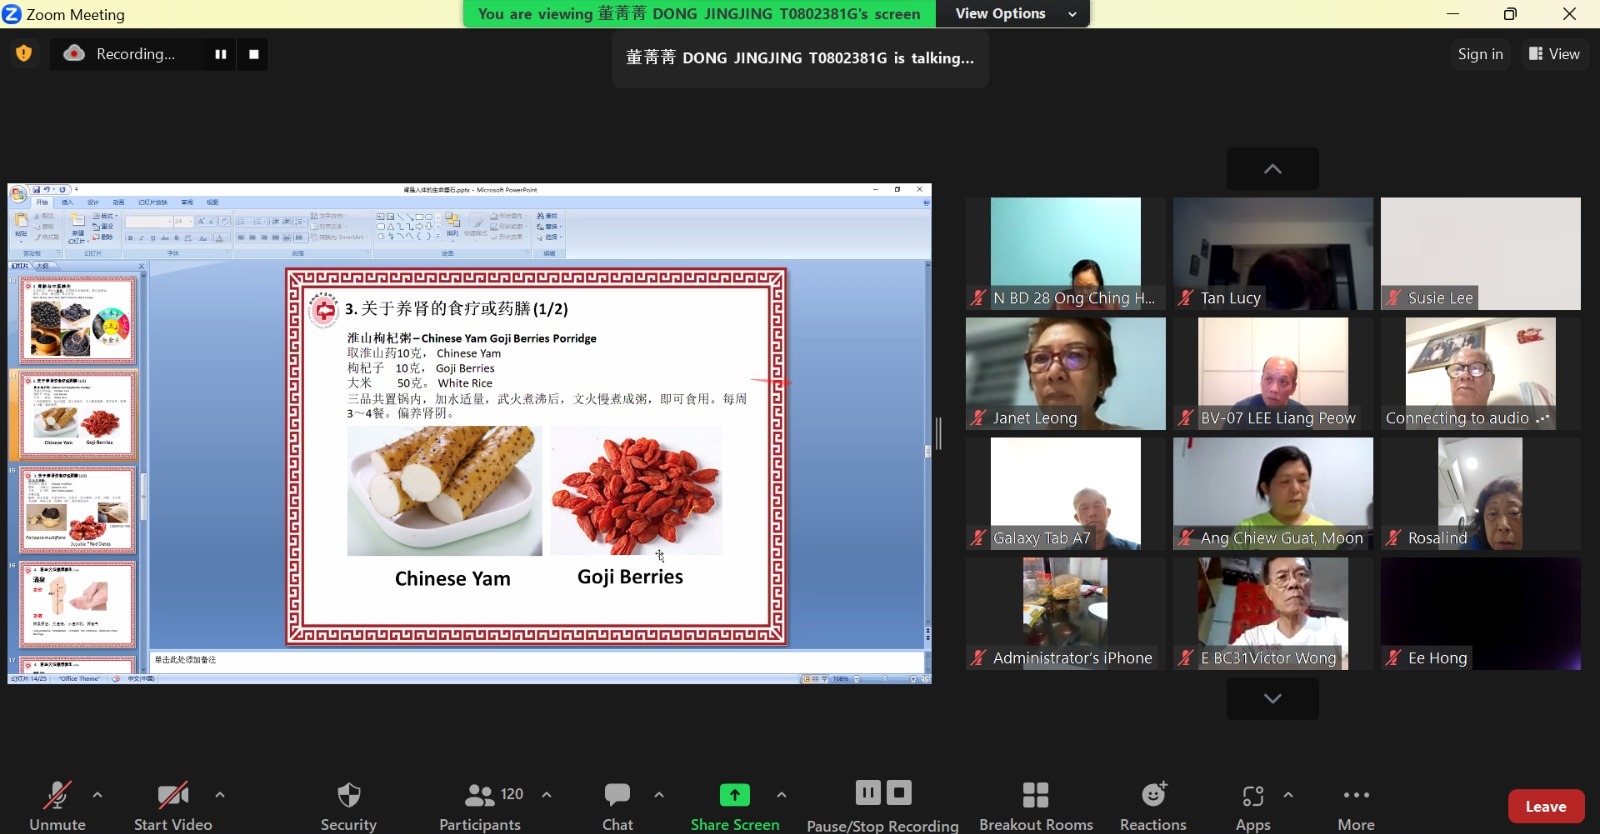This screenshot has height=834, width=1600.
Task: Click the Sign in button
Action: pos(1480,54)
